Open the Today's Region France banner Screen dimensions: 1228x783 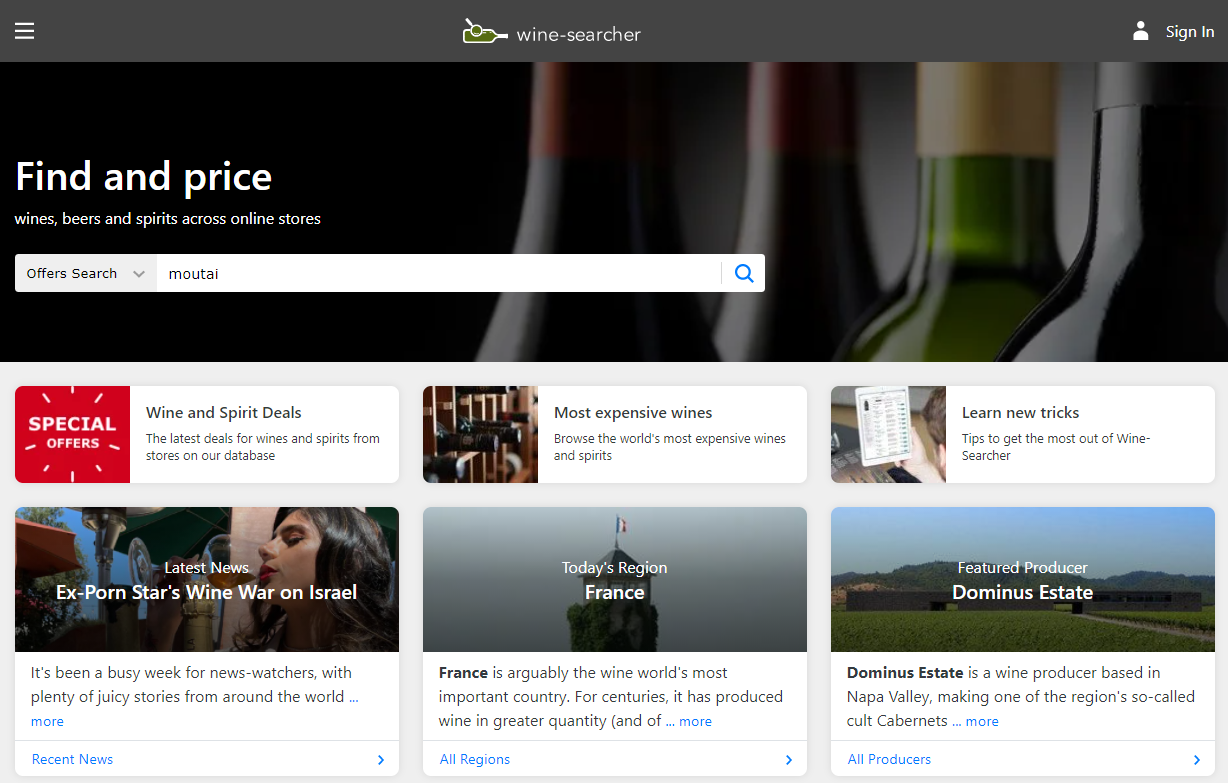pyautogui.click(x=614, y=580)
